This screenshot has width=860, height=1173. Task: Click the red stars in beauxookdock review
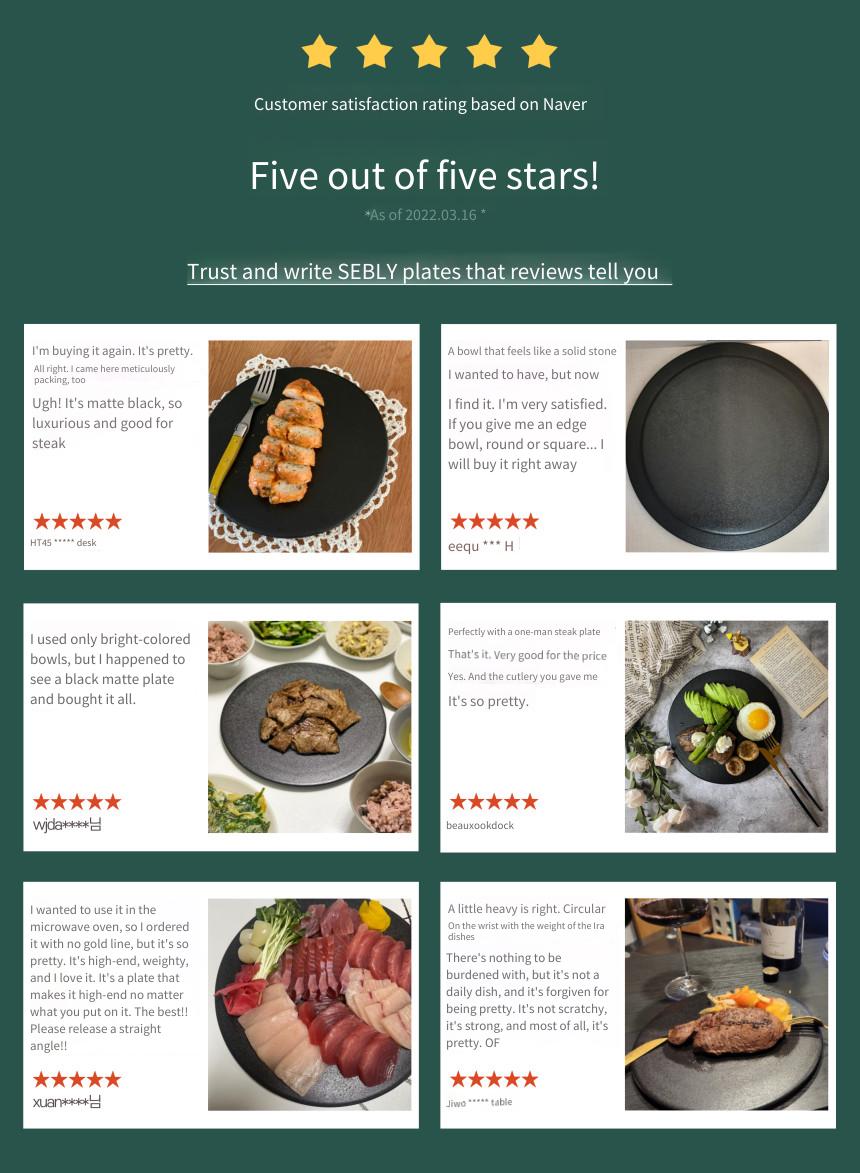[x=494, y=802]
